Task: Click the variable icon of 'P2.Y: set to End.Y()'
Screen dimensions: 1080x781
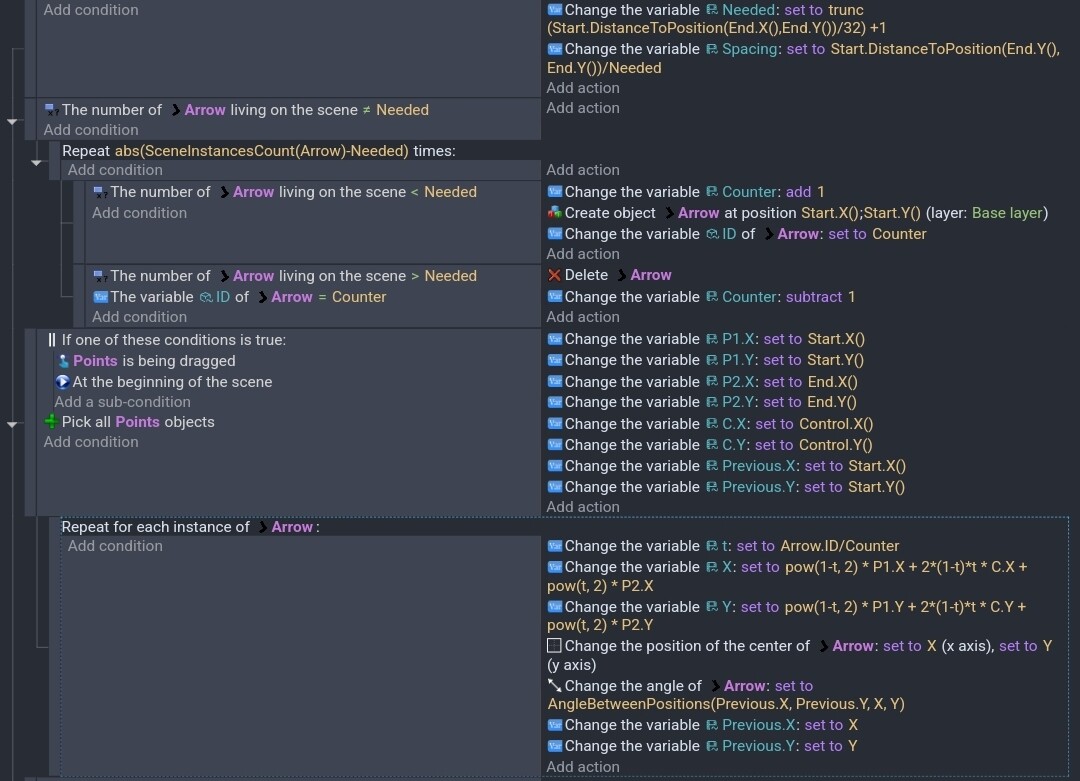Action: pyautogui.click(x=554, y=402)
